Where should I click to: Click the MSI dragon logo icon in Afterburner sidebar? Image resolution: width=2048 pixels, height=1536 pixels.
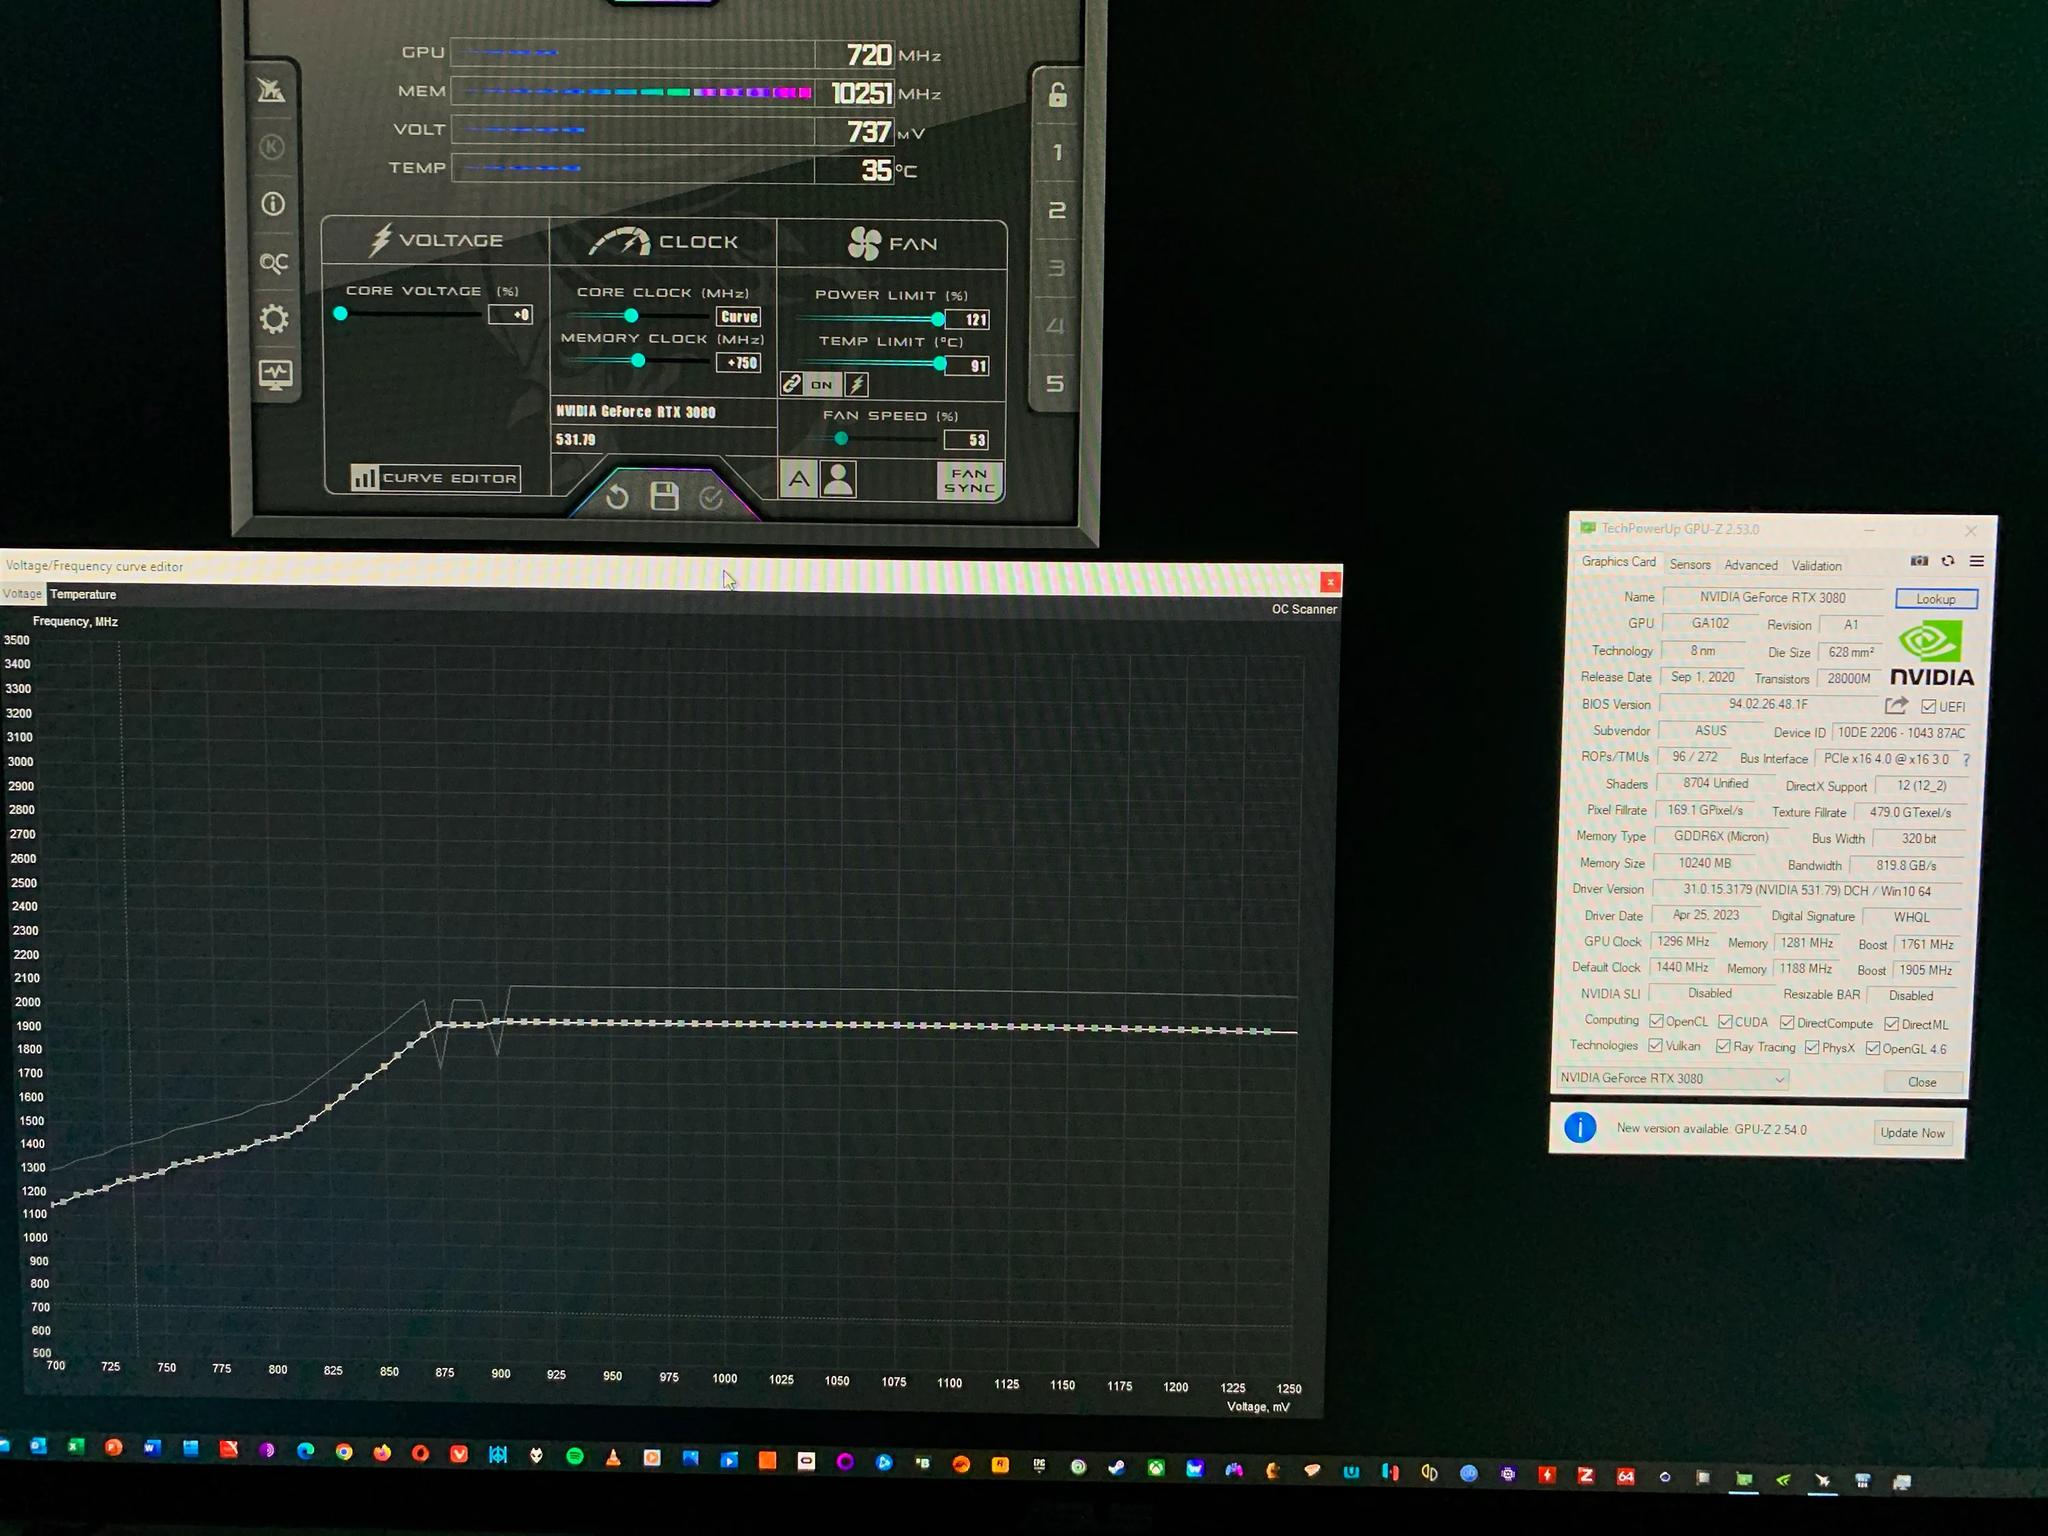[271, 91]
